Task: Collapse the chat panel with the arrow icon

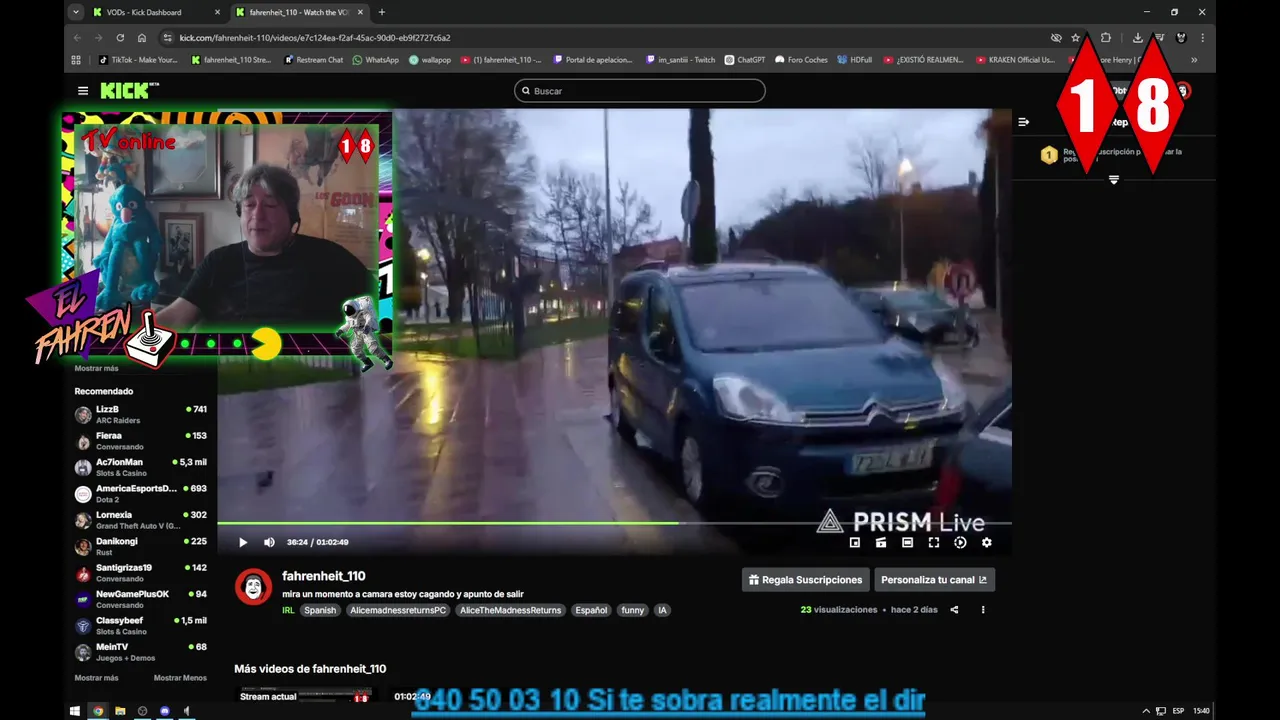Action: (x=1023, y=122)
